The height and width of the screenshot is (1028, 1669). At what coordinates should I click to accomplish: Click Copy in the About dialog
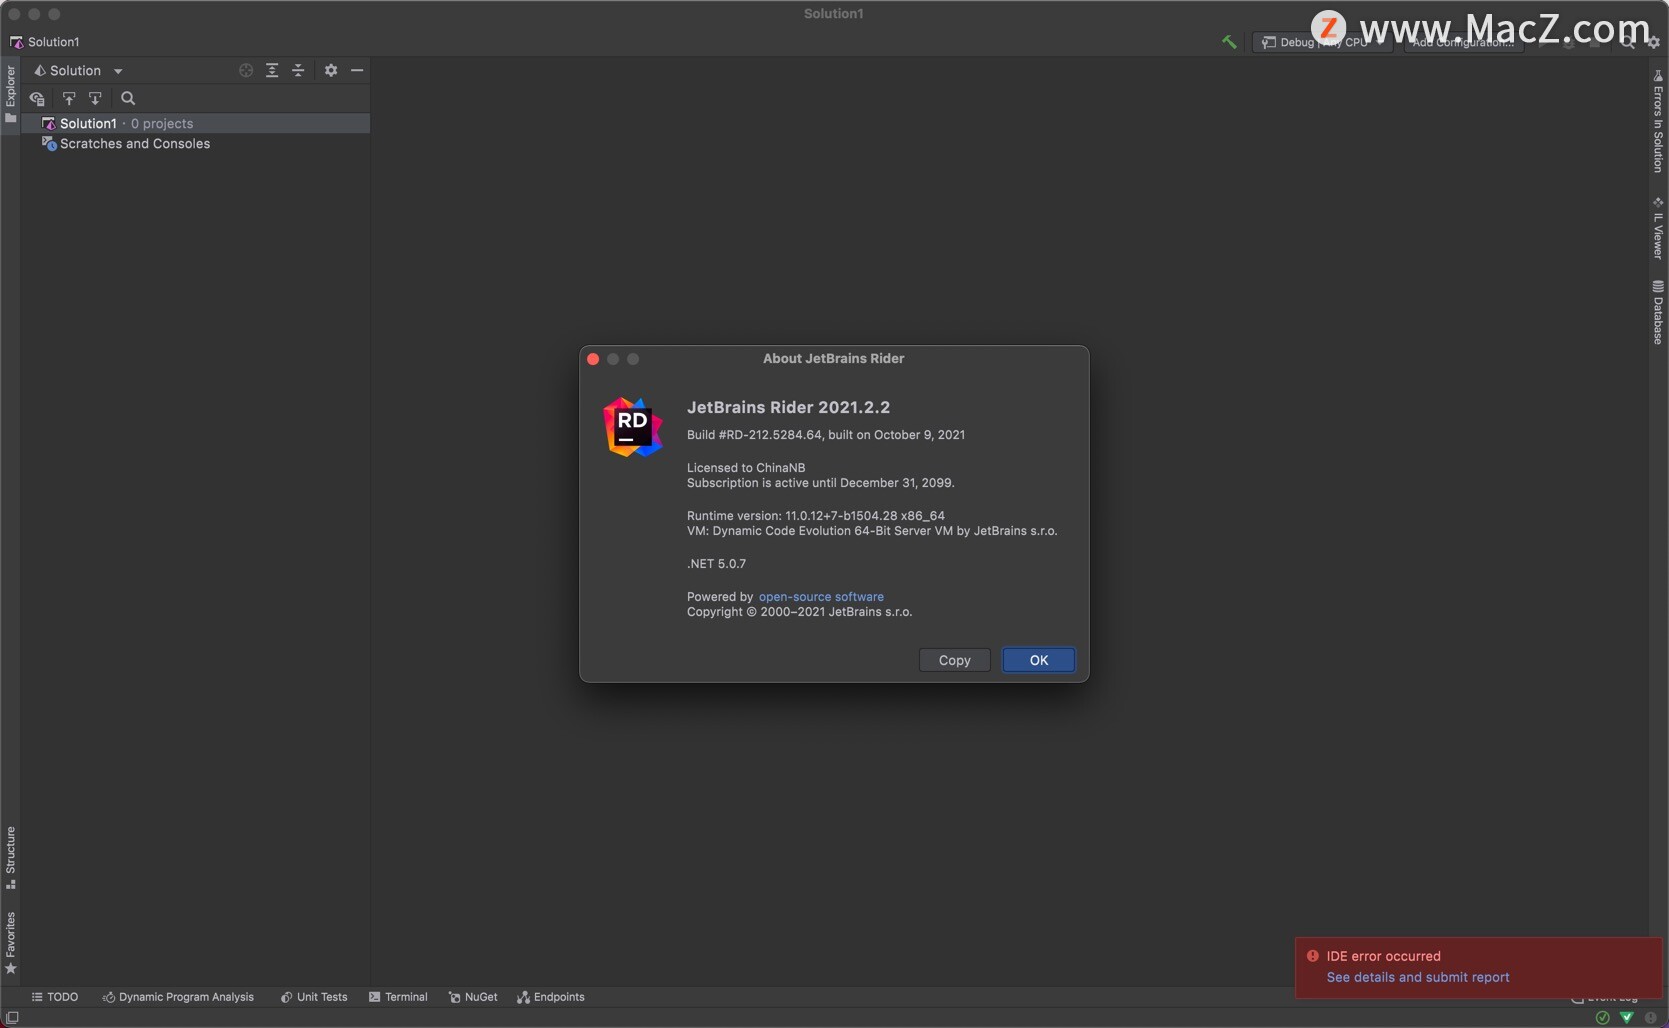(955, 660)
